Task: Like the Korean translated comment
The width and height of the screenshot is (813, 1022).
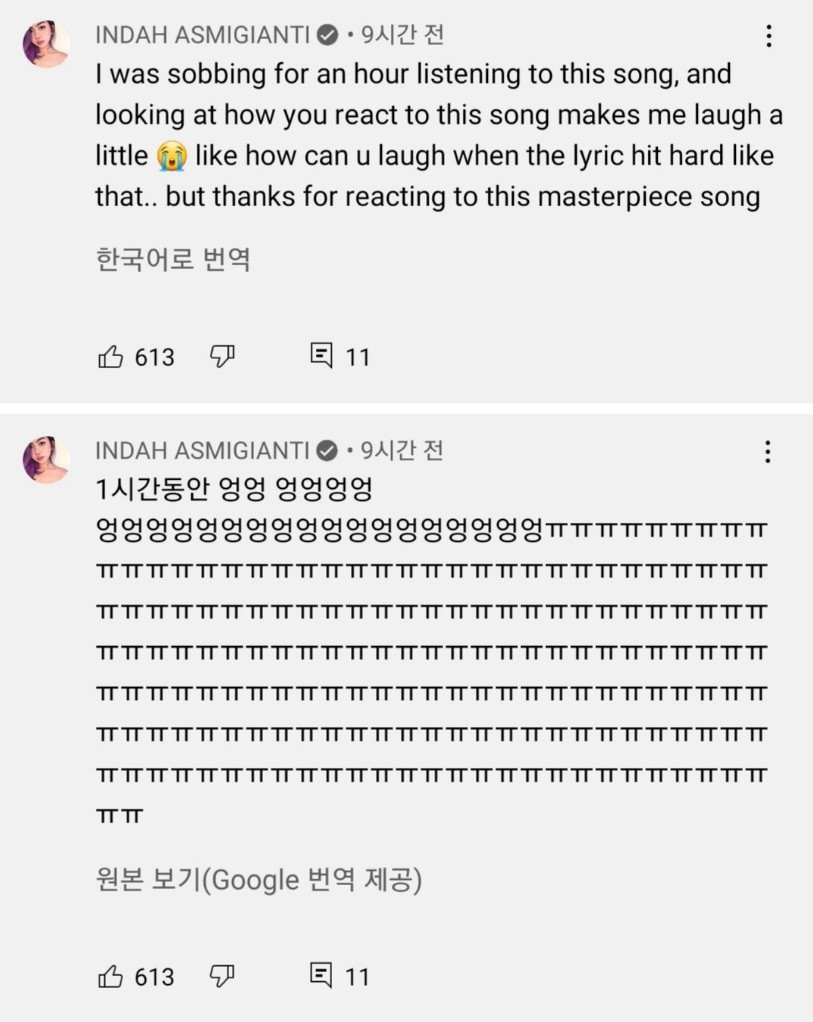Action: (x=111, y=976)
